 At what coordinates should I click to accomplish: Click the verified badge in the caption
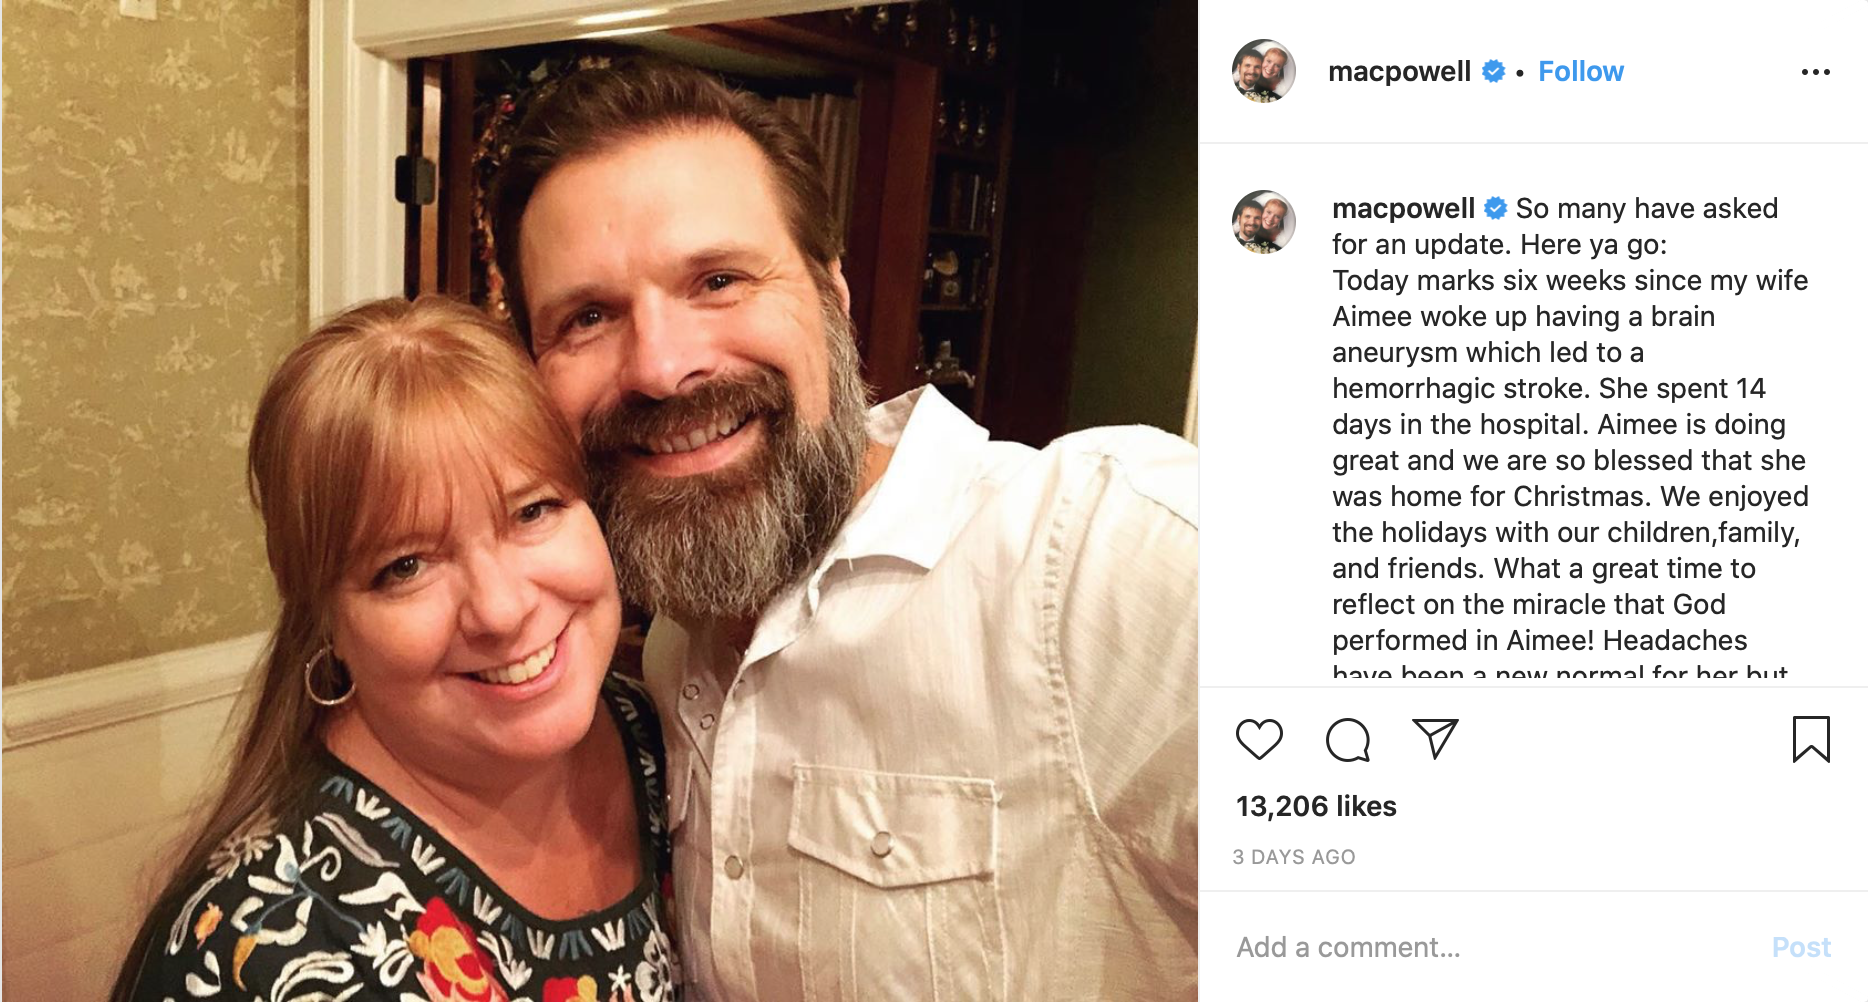[1496, 208]
